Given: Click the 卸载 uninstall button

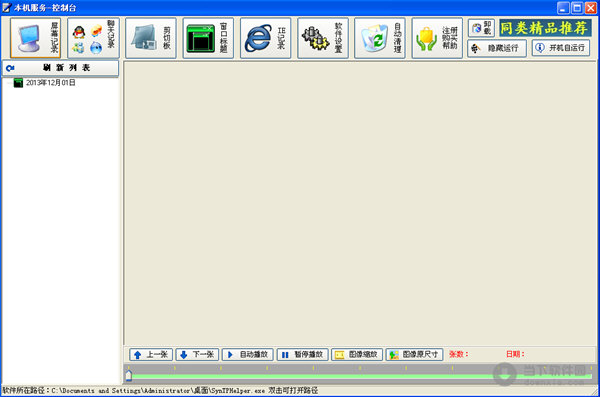Looking at the screenshot, I should (x=481, y=28).
